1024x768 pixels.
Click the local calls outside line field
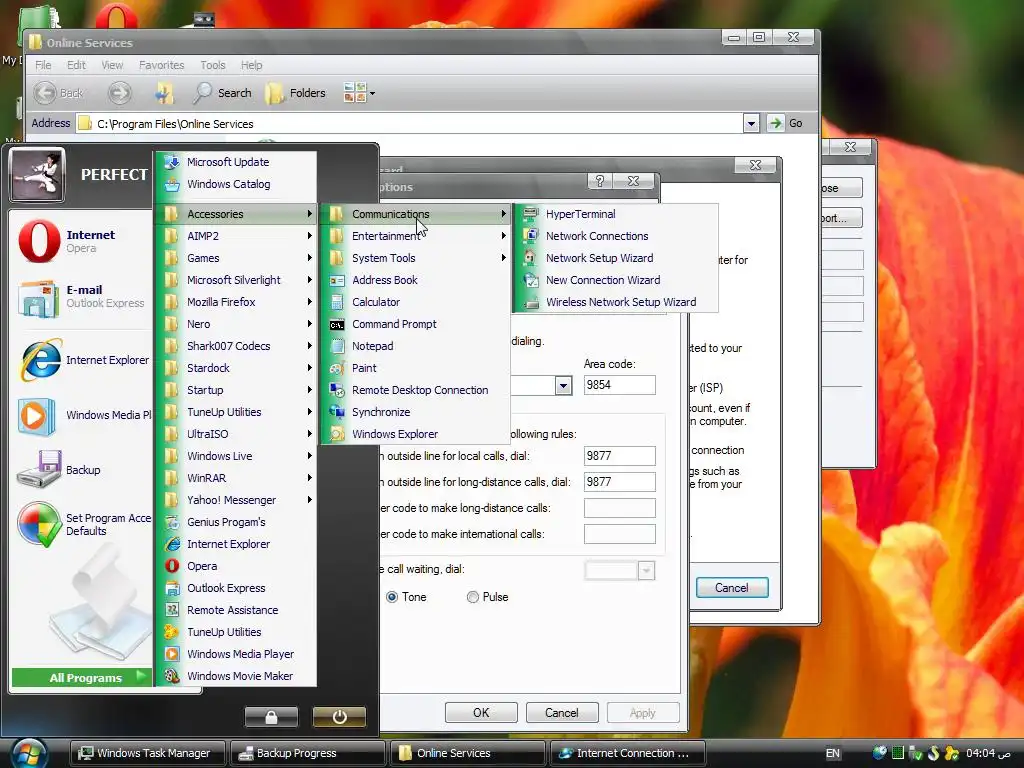(619, 456)
